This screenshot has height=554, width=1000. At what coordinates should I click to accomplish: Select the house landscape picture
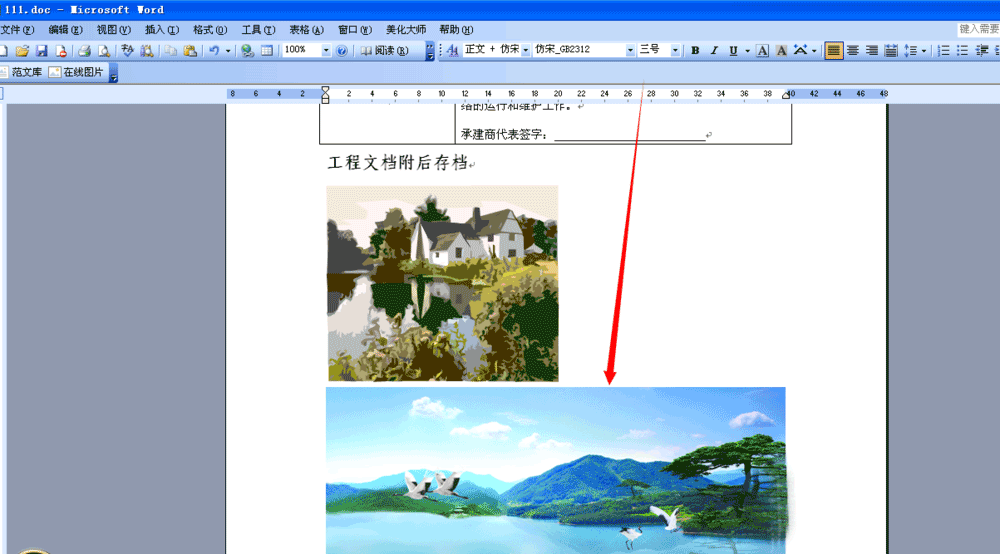[x=443, y=284]
